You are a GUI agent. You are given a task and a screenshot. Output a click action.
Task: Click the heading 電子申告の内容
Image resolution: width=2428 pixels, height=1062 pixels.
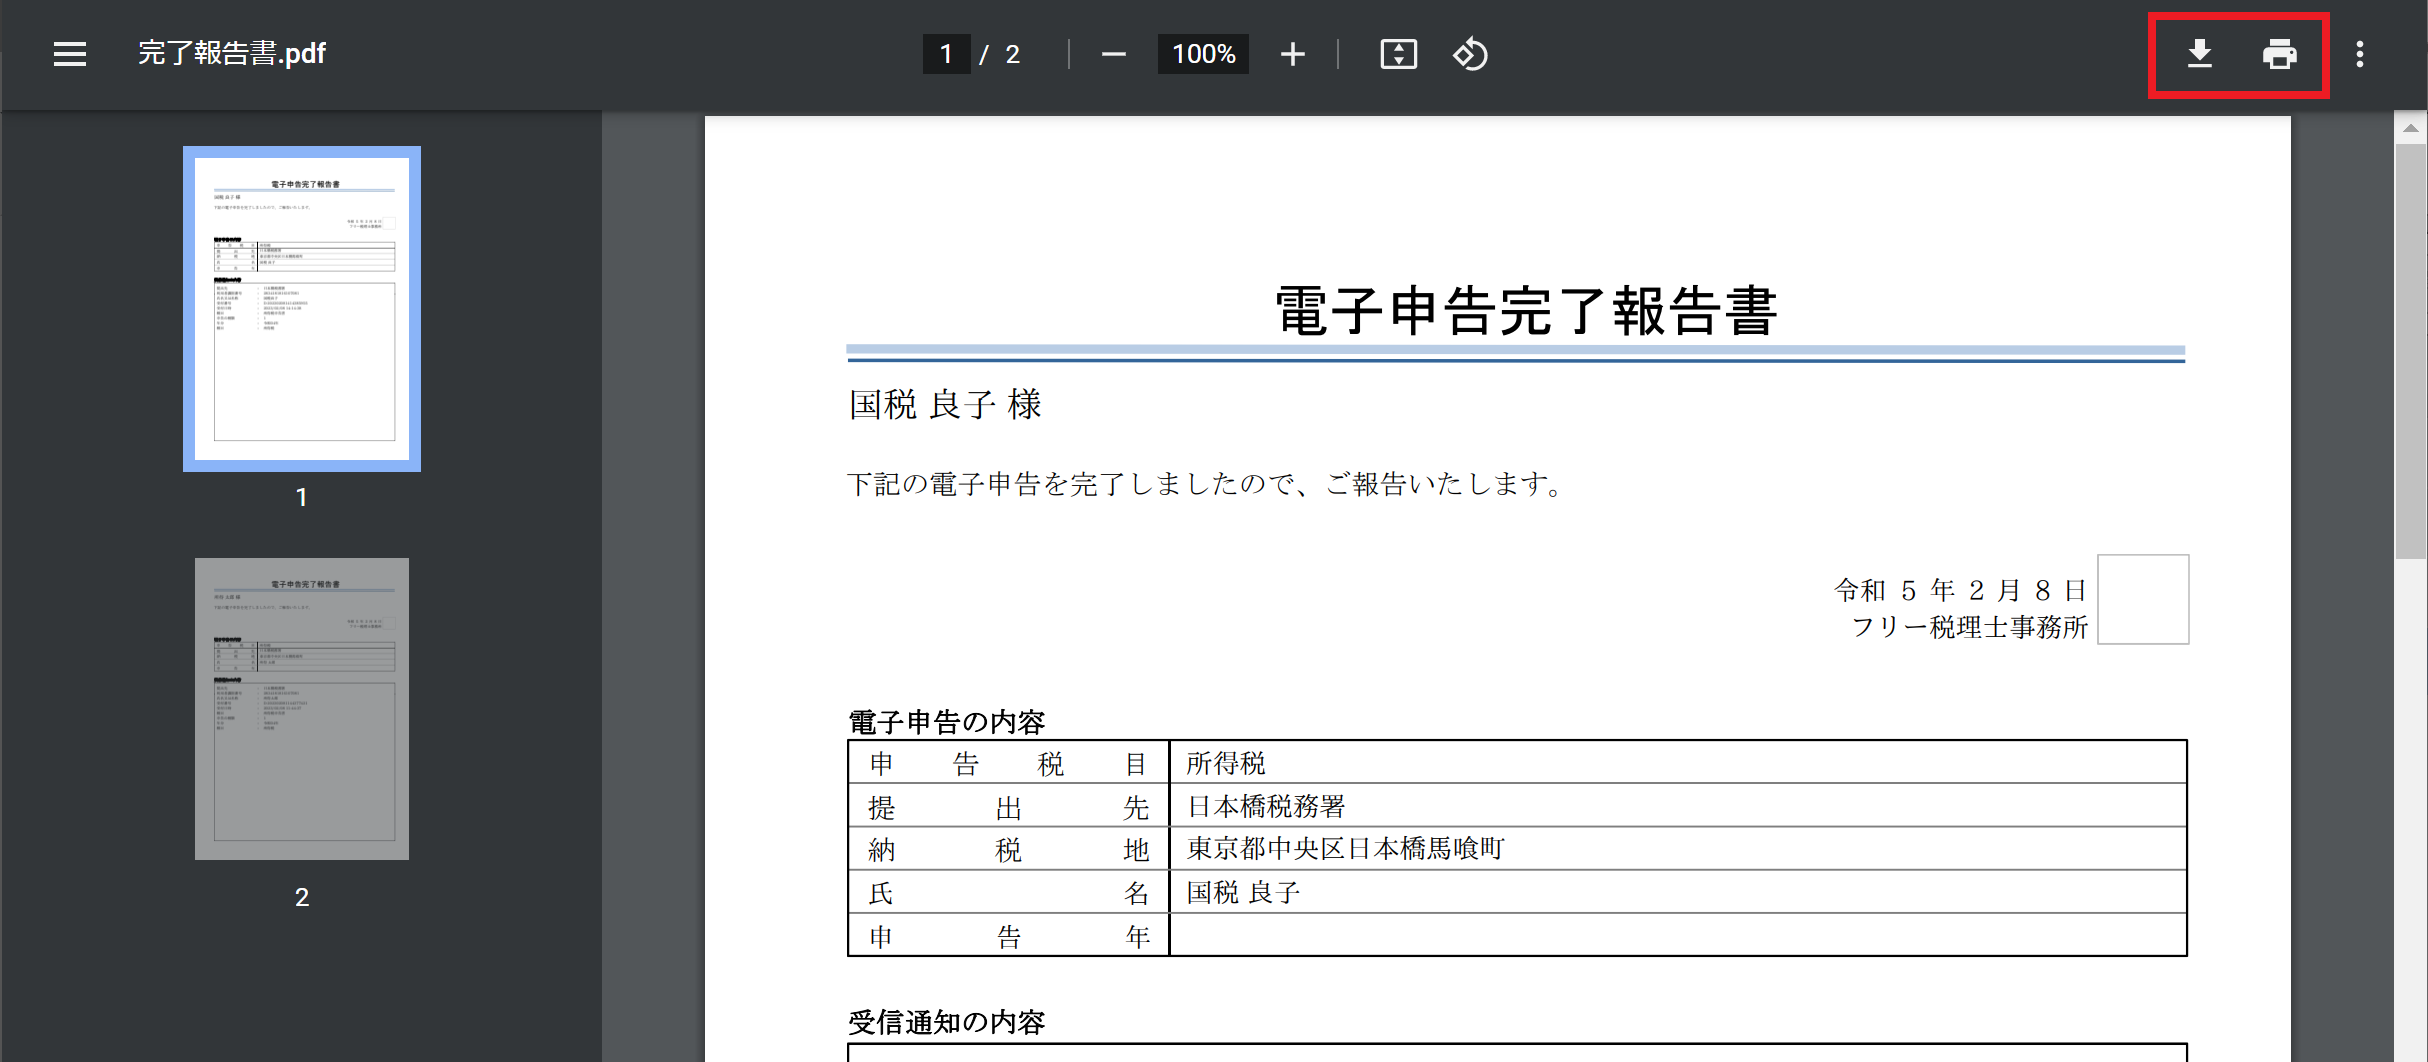947,722
